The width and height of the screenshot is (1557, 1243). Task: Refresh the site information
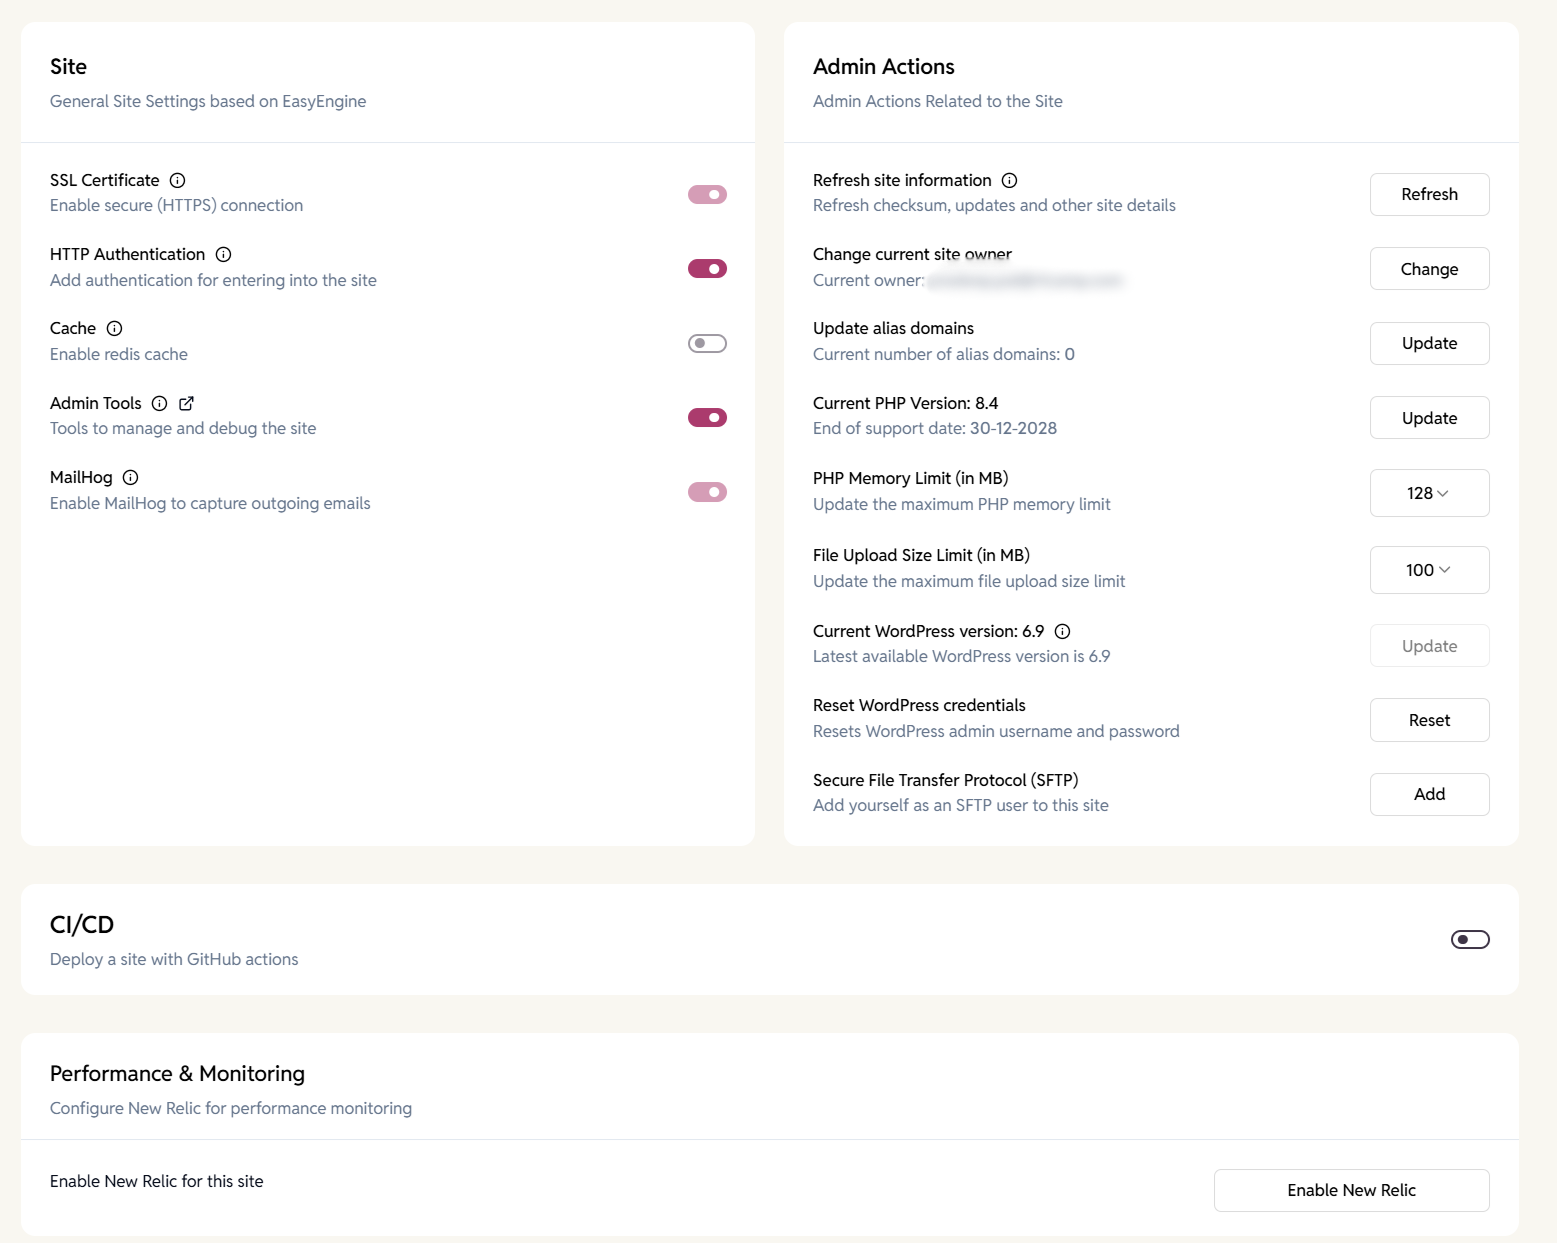pyautogui.click(x=1429, y=194)
